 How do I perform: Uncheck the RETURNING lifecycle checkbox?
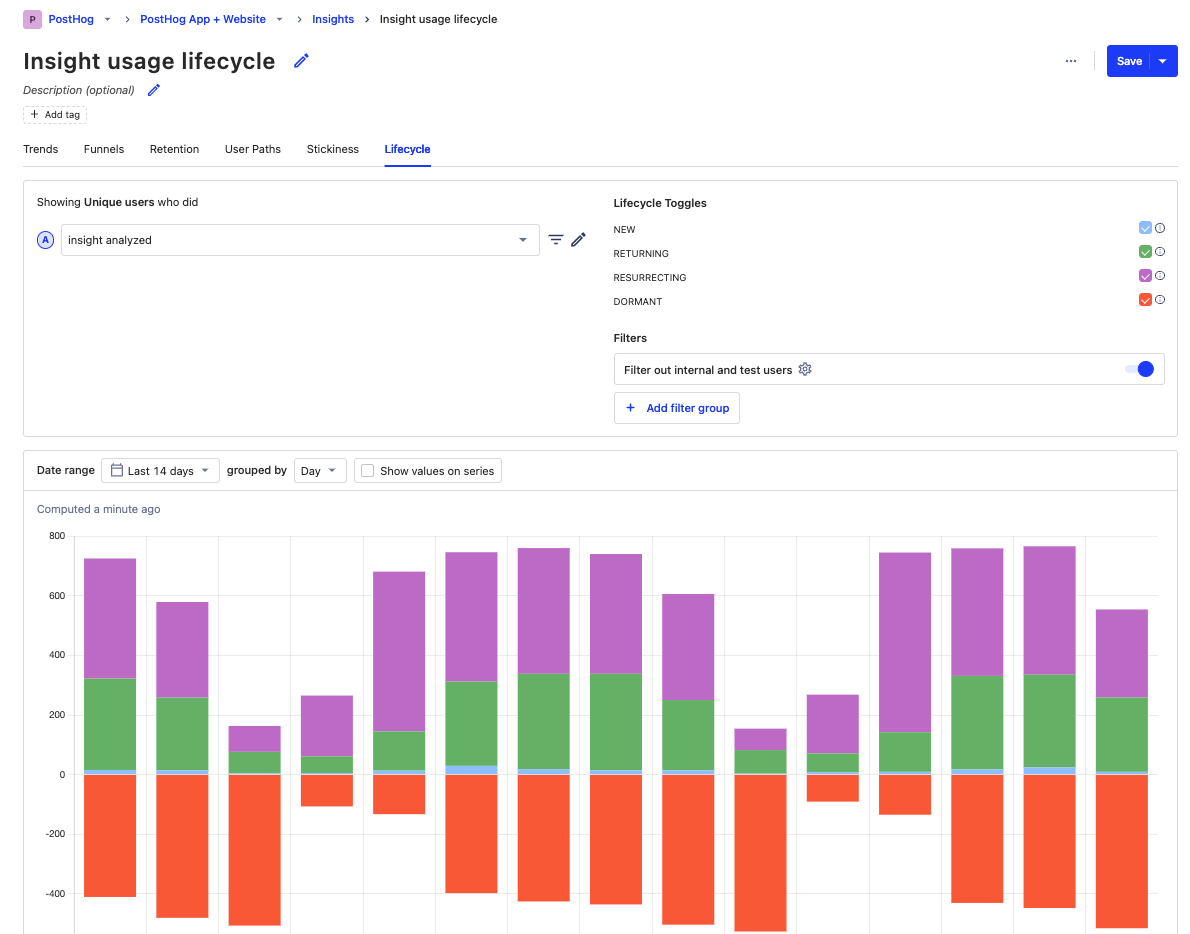[1145, 252]
